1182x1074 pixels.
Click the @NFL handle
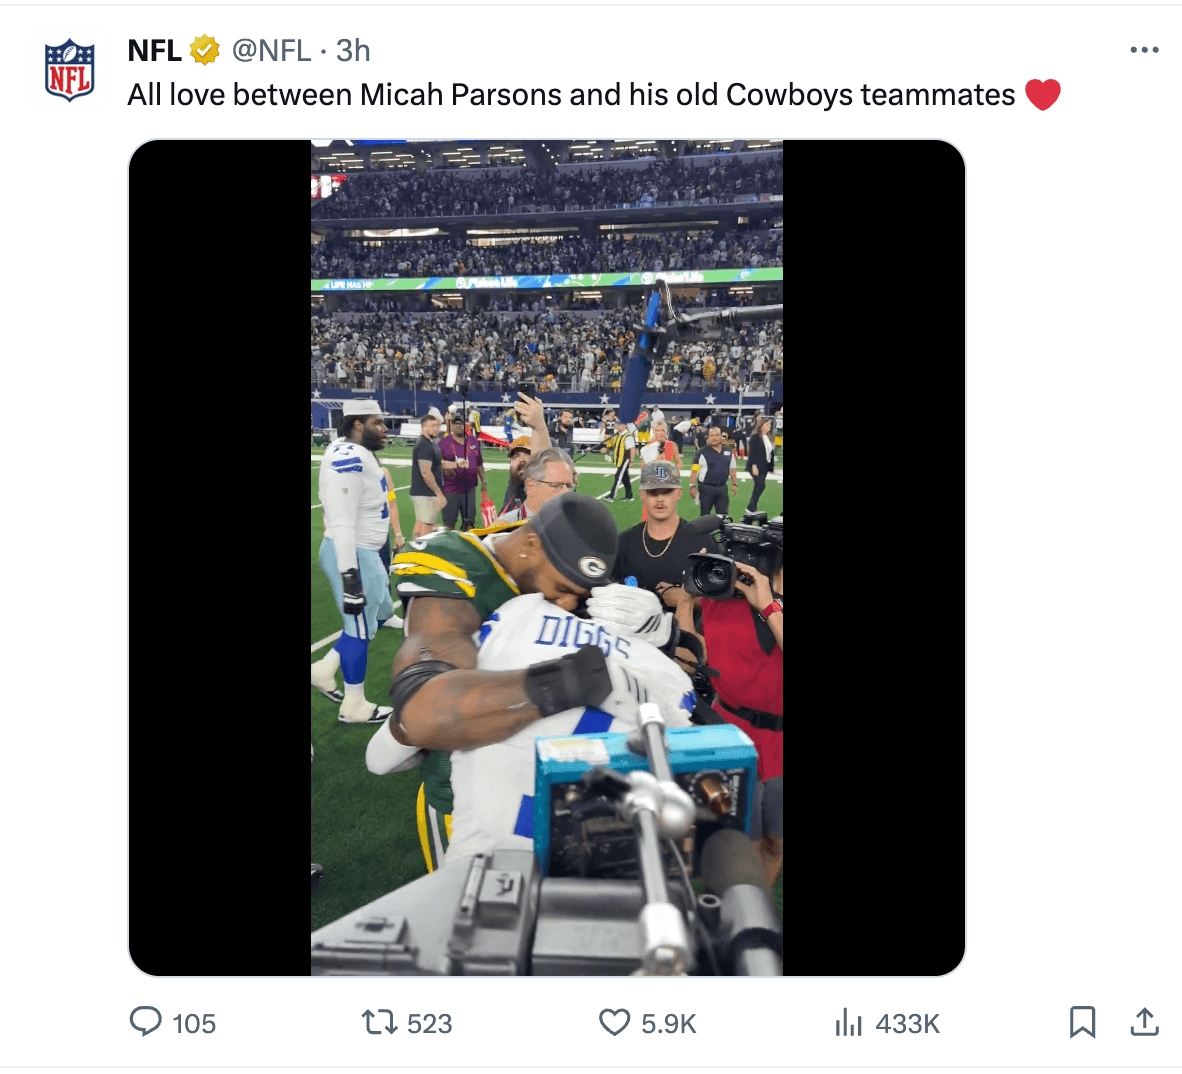click(271, 50)
